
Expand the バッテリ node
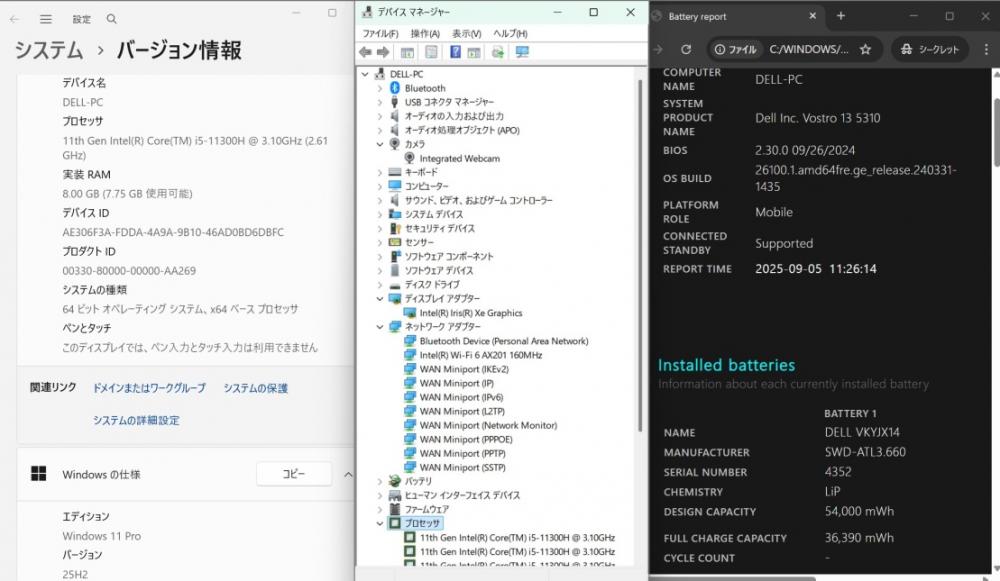click(380, 481)
